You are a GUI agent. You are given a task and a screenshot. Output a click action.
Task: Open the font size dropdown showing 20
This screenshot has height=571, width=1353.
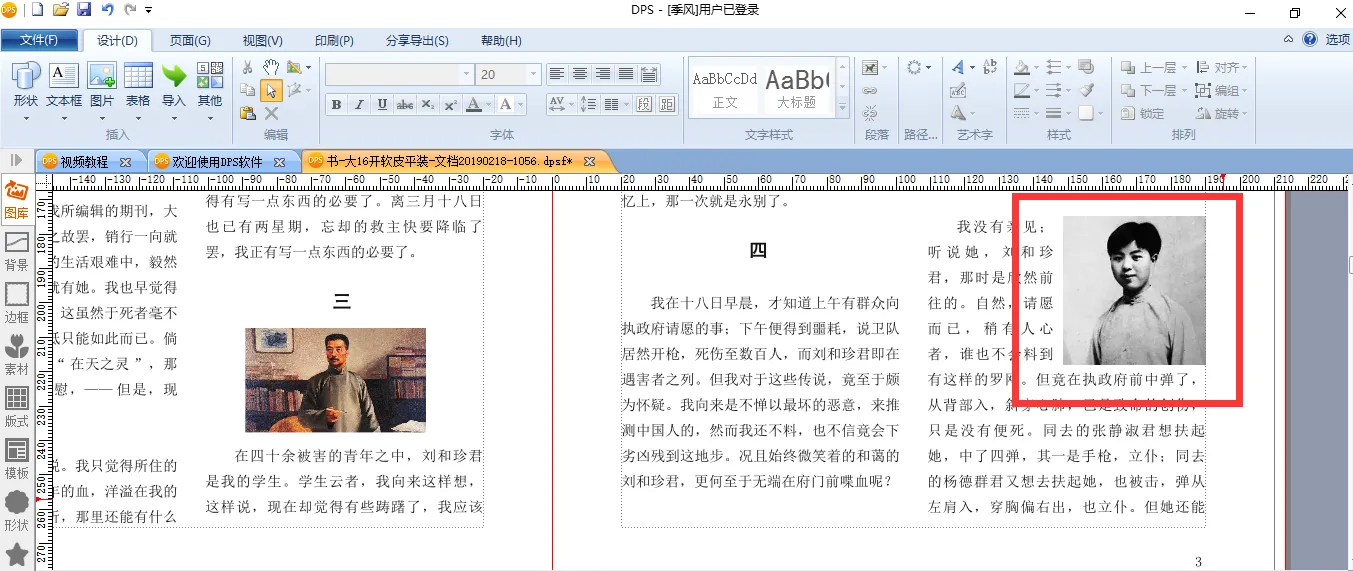534,74
